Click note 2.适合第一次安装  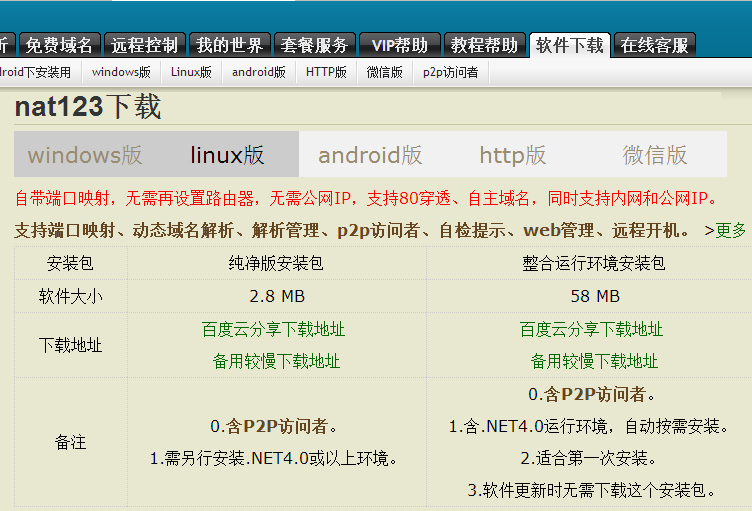[x=589, y=458]
